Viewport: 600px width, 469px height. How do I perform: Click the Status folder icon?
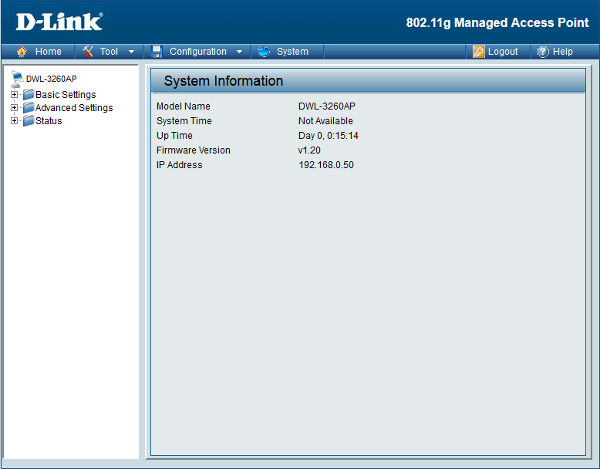28,121
